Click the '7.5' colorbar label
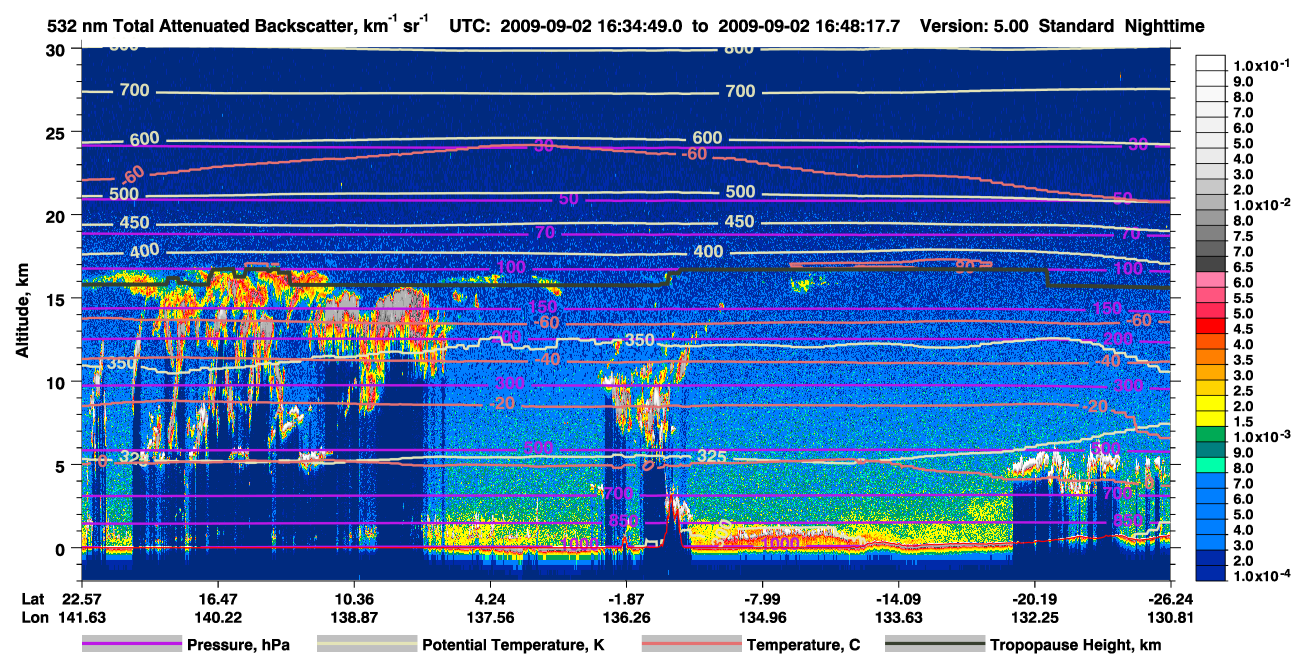Image resolution: width=1300 pixels, height=667 pixels. (x=1242, y=237)
